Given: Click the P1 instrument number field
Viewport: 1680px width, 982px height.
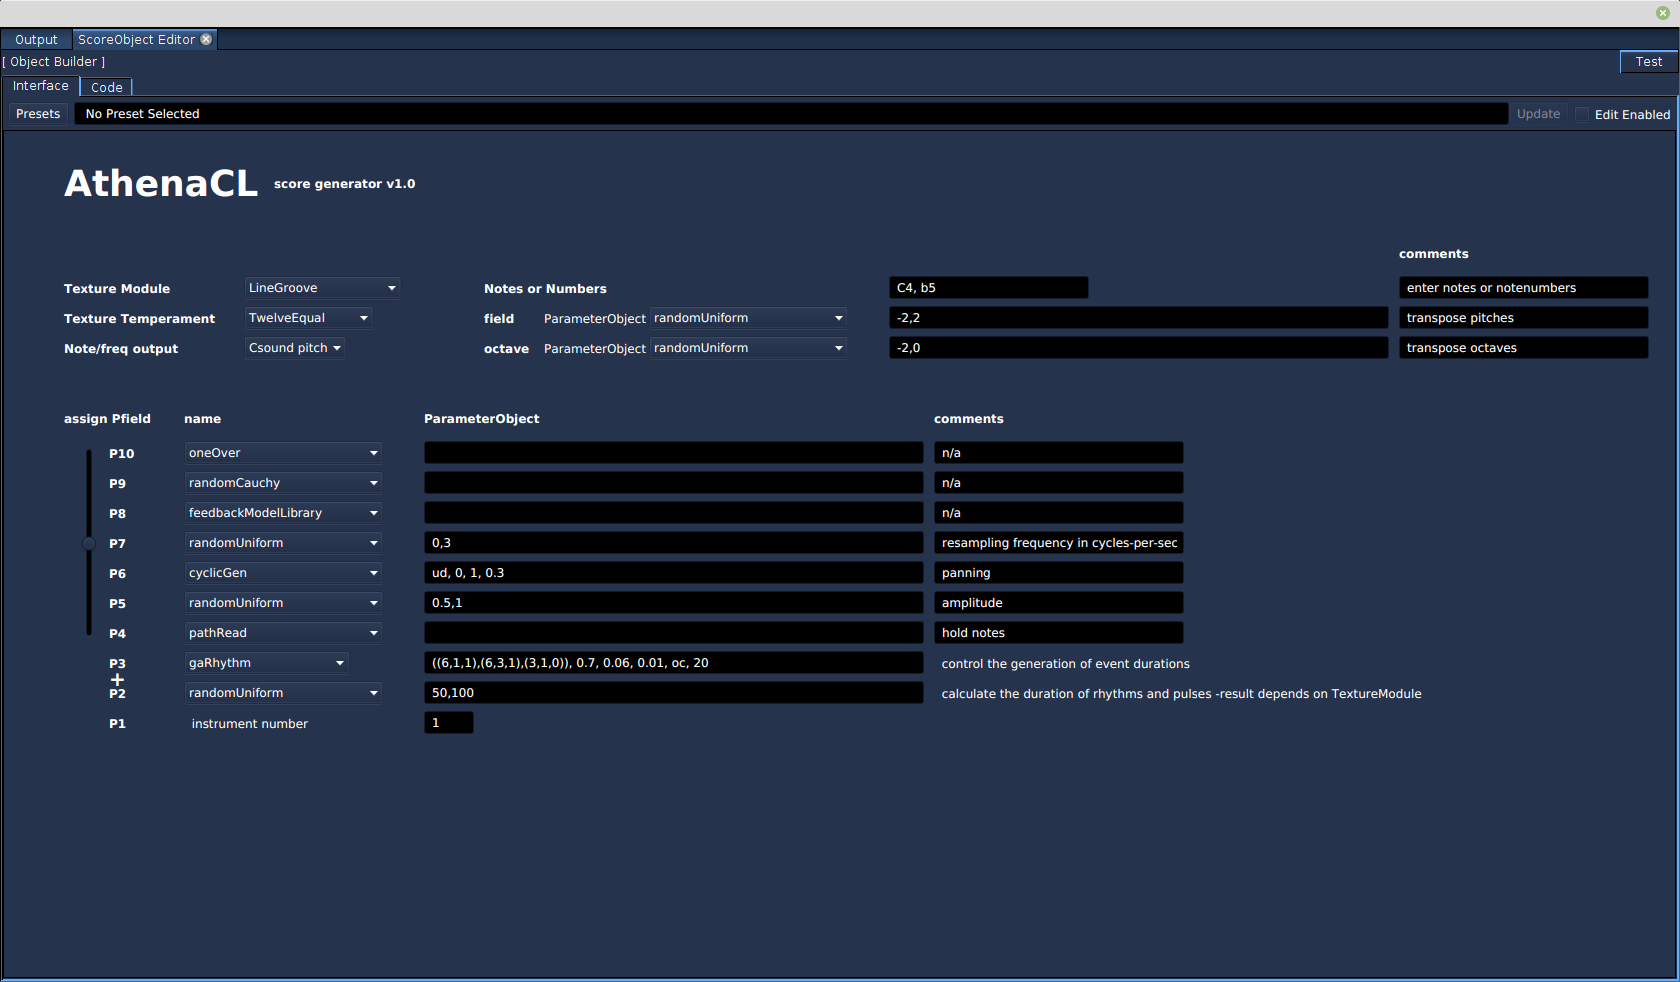Looking at the screenshot, I should (x=448, y=723).
